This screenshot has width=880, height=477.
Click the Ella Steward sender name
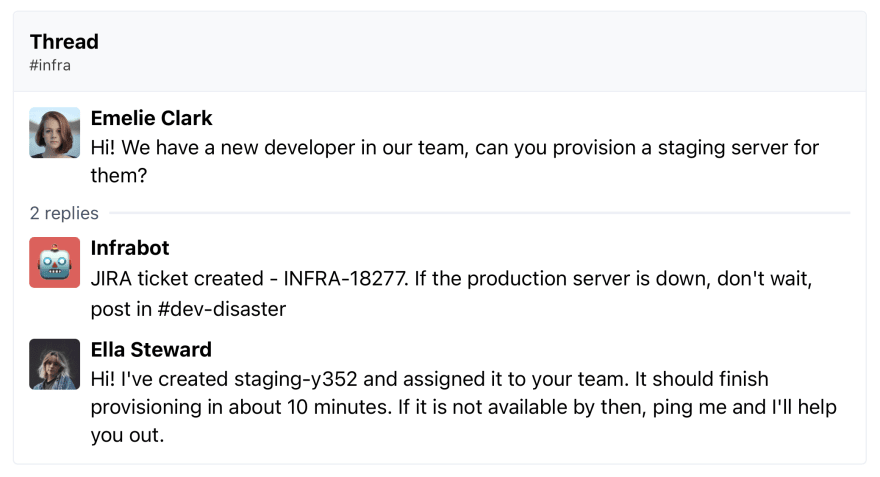pos(151,350)
